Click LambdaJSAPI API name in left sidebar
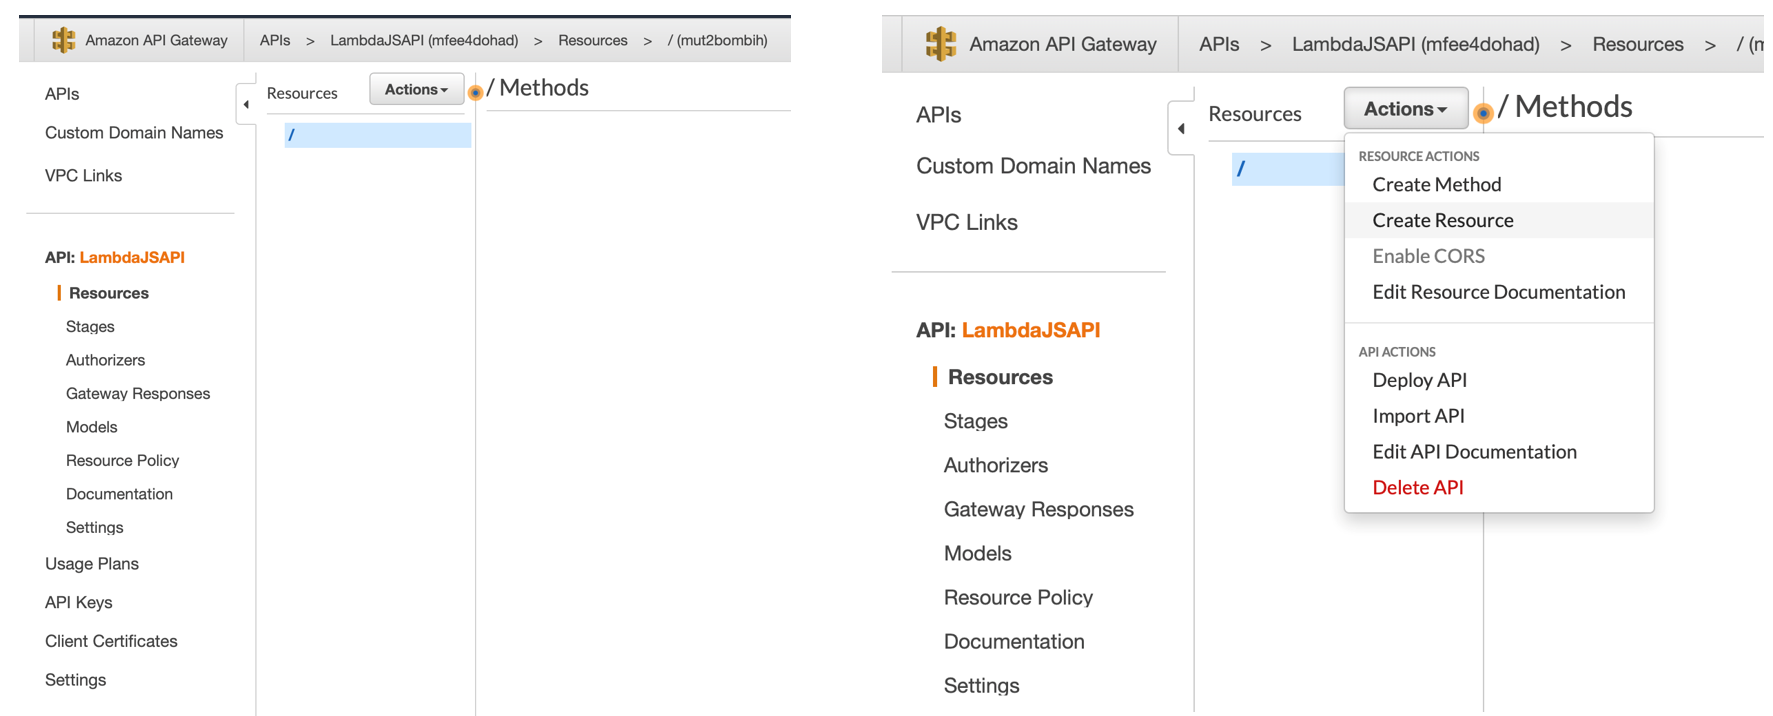This screenshot has width=1773, height=716. [132, 257]
